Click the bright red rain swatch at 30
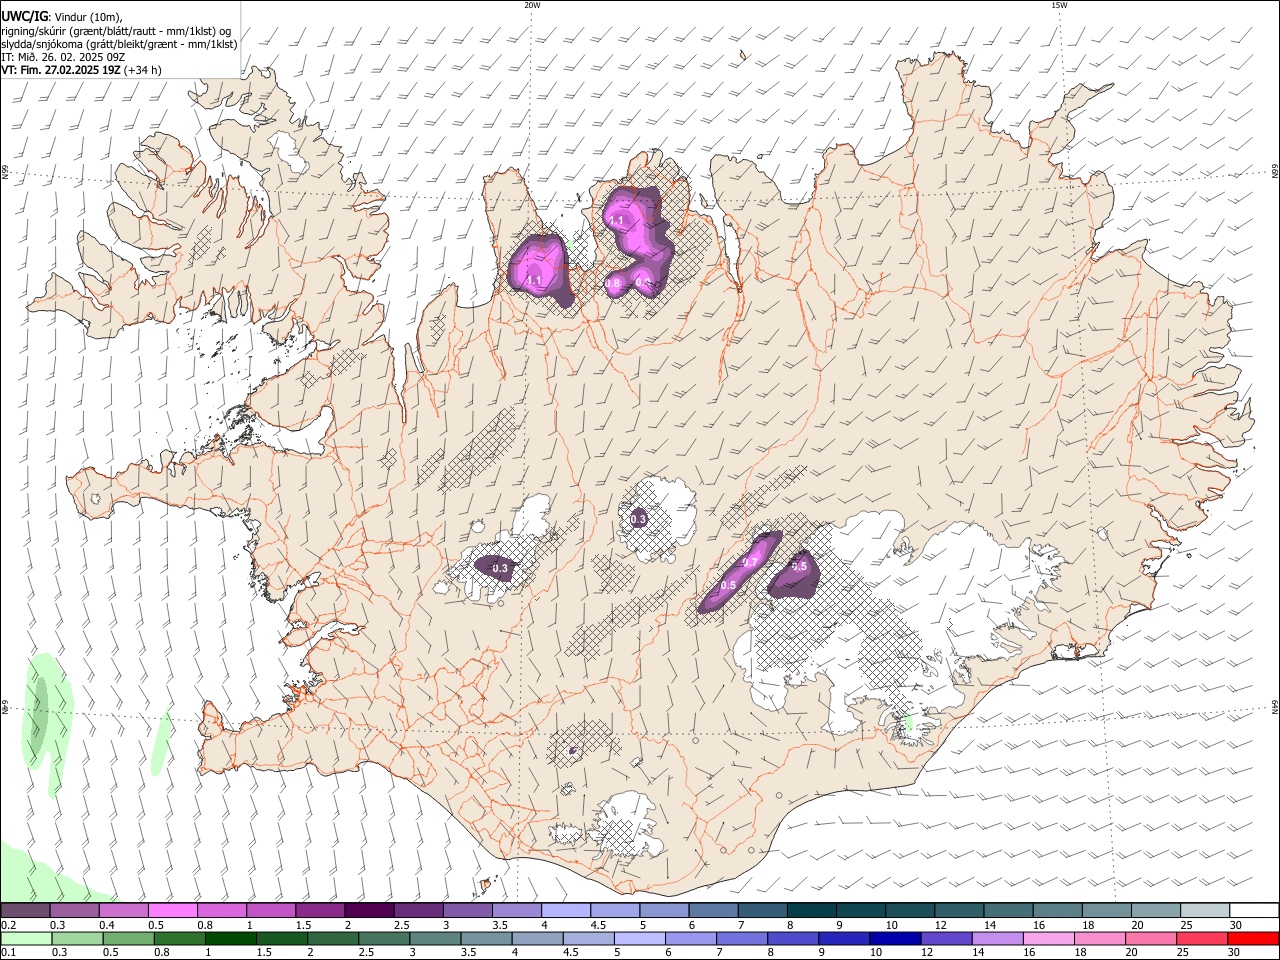1280x960 pixels. (1253, 939)
